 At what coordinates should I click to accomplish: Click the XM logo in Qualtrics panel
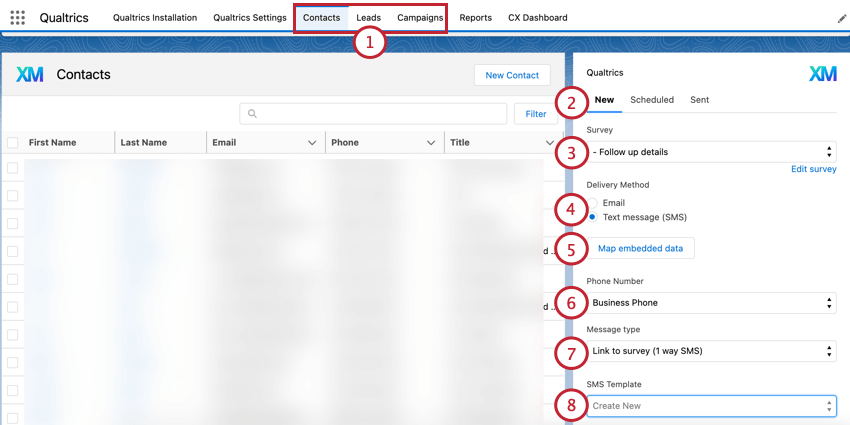click(822, 74)
